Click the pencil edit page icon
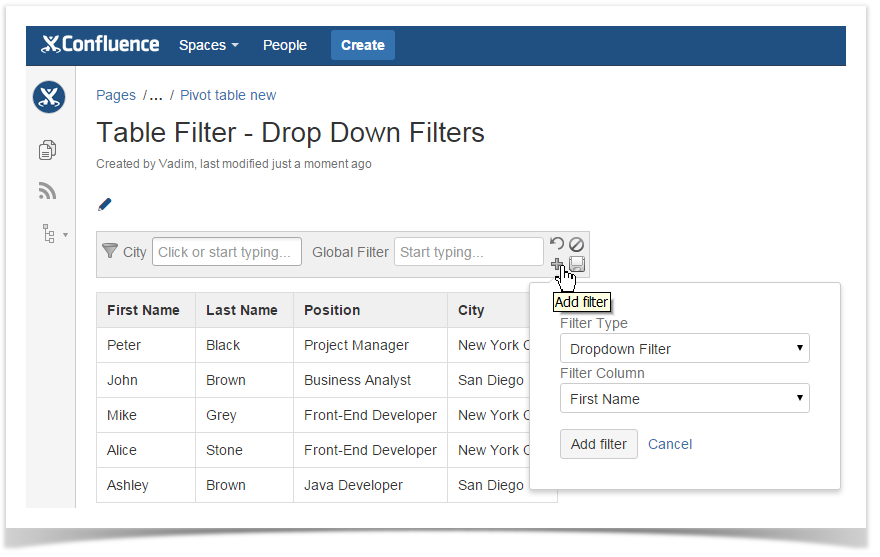 pyautogui.click(x=105, y=204)
